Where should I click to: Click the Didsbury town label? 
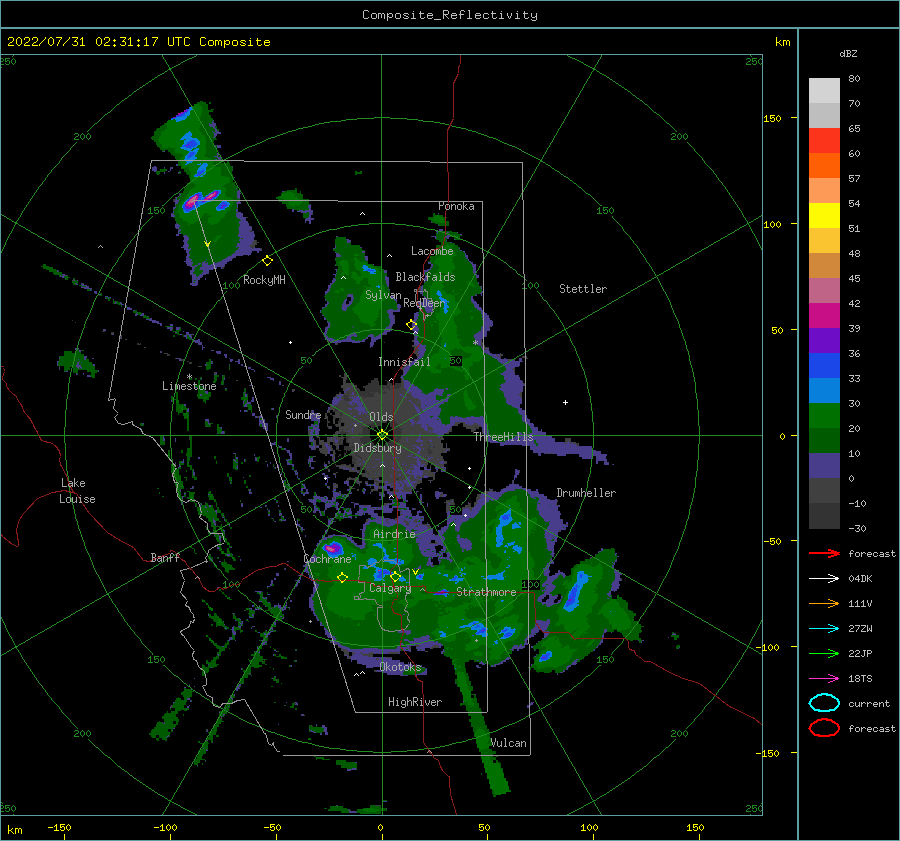click(377, 448)
